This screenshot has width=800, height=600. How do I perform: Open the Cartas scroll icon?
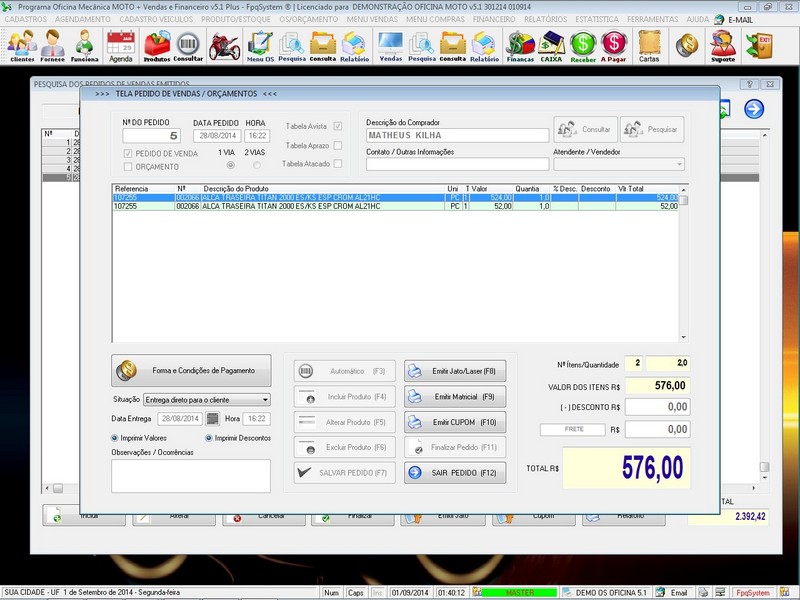[x=649, y=46]
